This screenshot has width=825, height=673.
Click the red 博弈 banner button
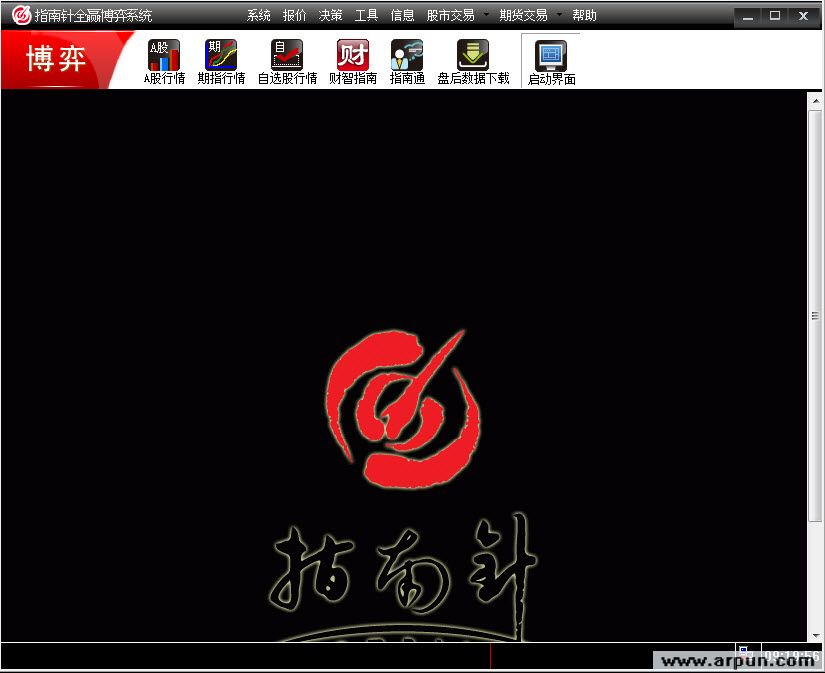[x=58, y=58]
